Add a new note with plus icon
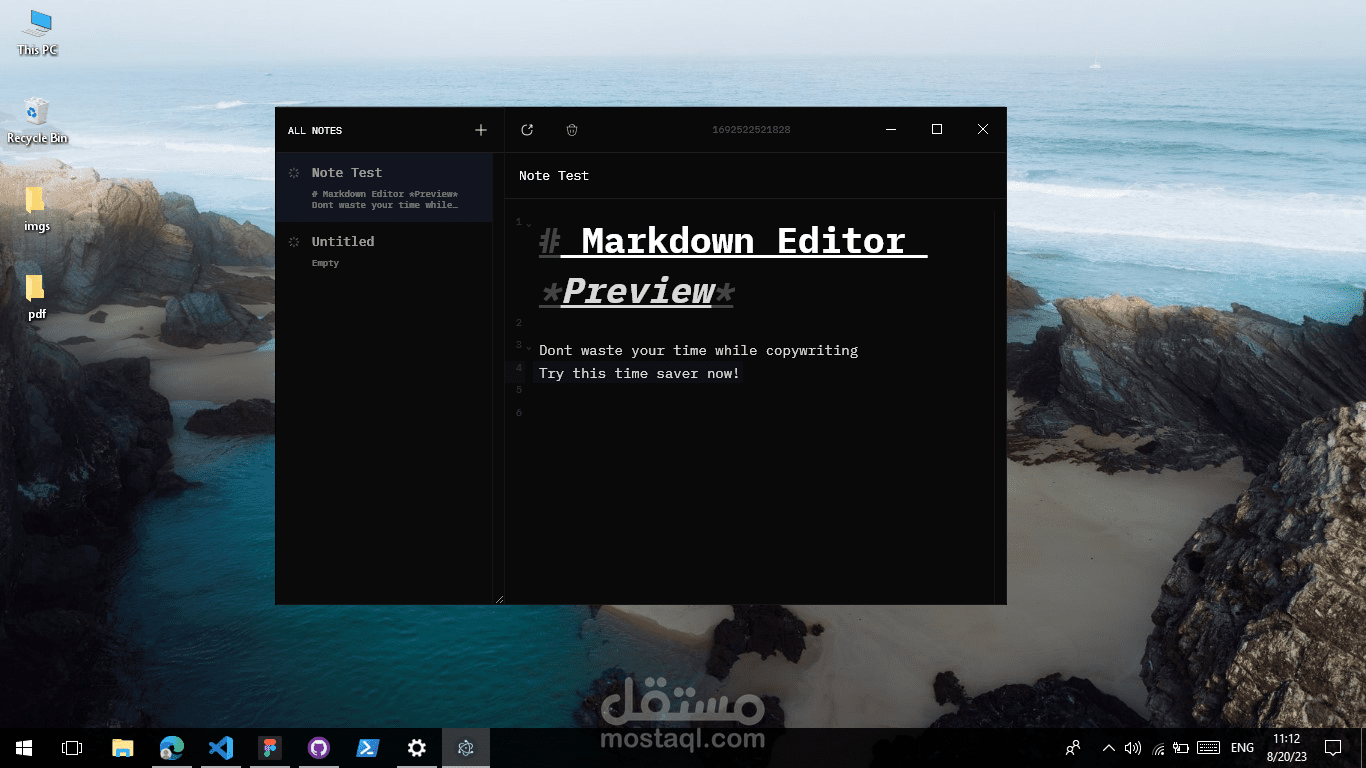 (x=481, y=130)
